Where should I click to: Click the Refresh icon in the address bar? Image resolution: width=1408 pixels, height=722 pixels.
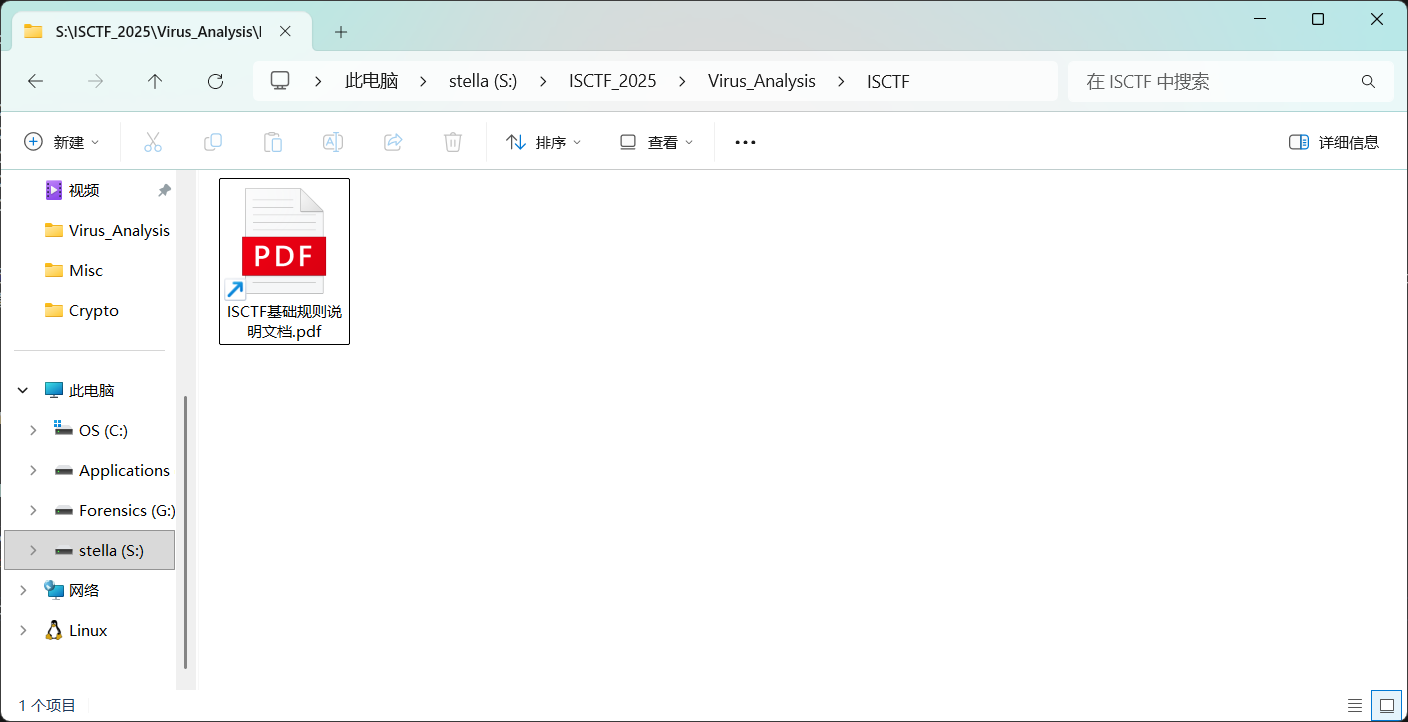coord(214,81)
